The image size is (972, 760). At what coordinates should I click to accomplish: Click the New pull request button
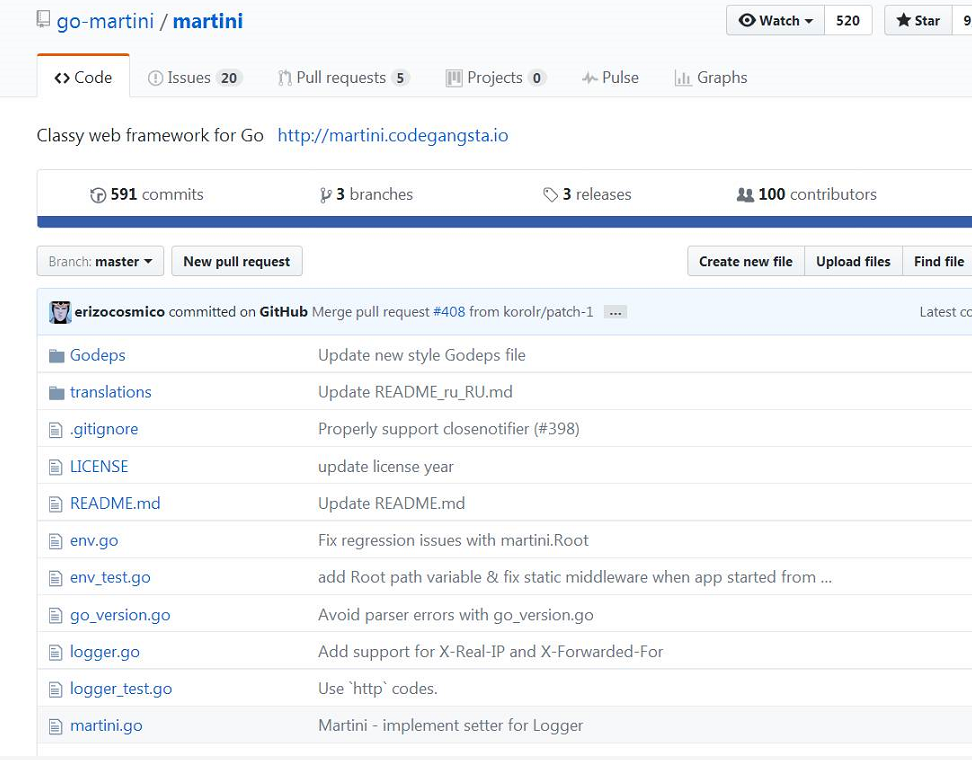tap(237, 261)
